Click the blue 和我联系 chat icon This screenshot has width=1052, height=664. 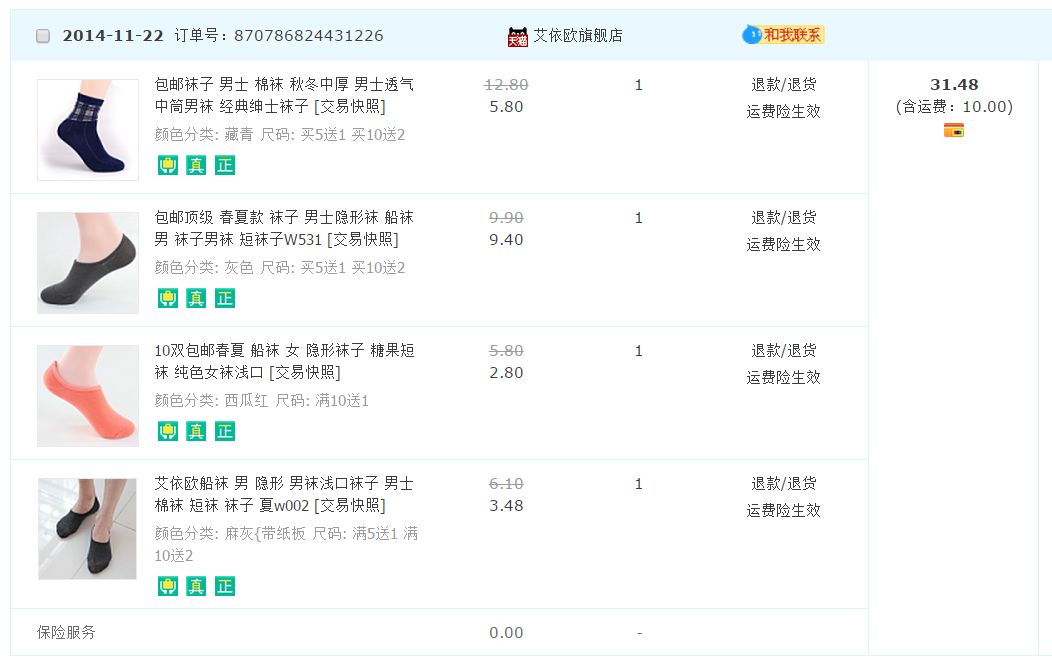(752, 35)
